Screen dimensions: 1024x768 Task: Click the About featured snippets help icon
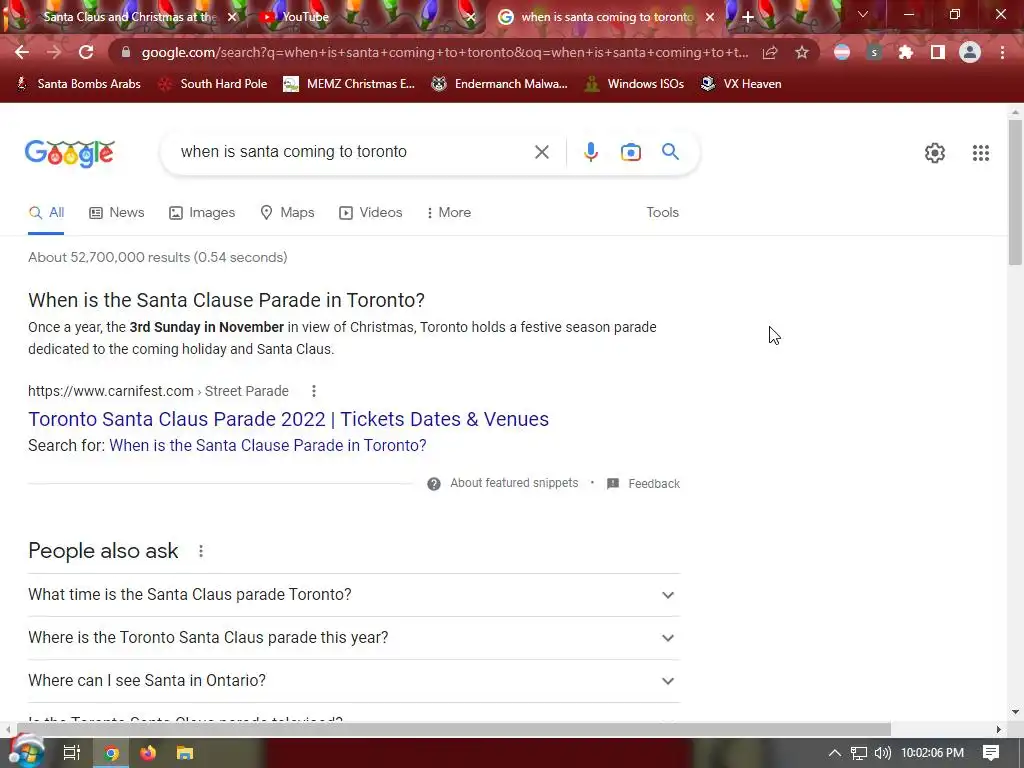point(434,484)
